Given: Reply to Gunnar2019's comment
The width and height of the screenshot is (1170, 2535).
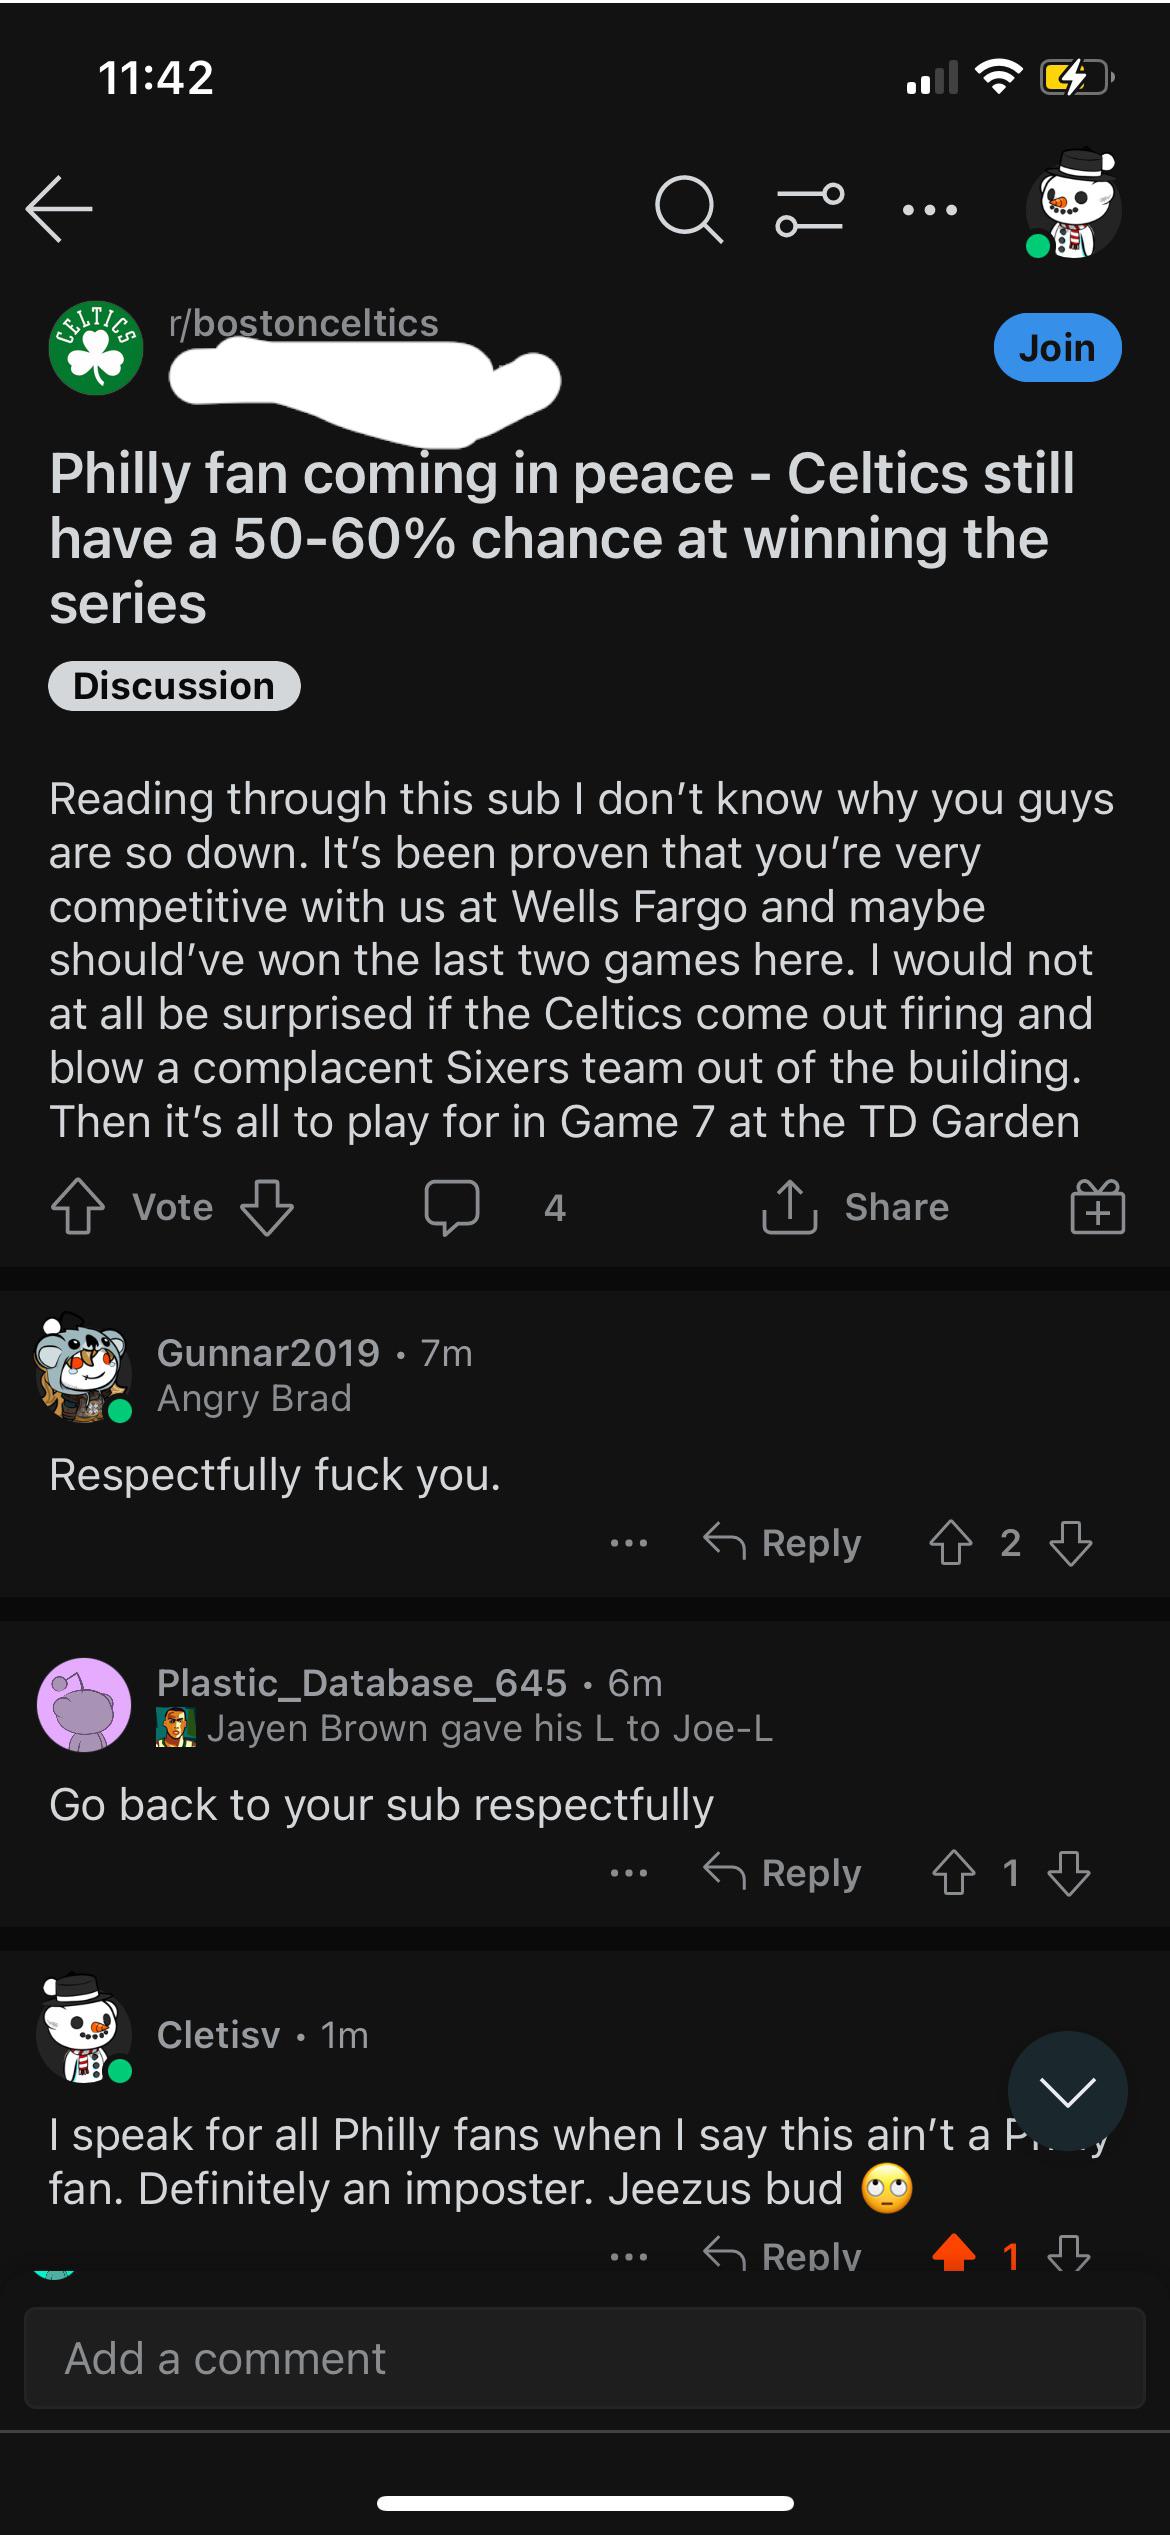Looking at the screenshot, I should [782, 1543].
